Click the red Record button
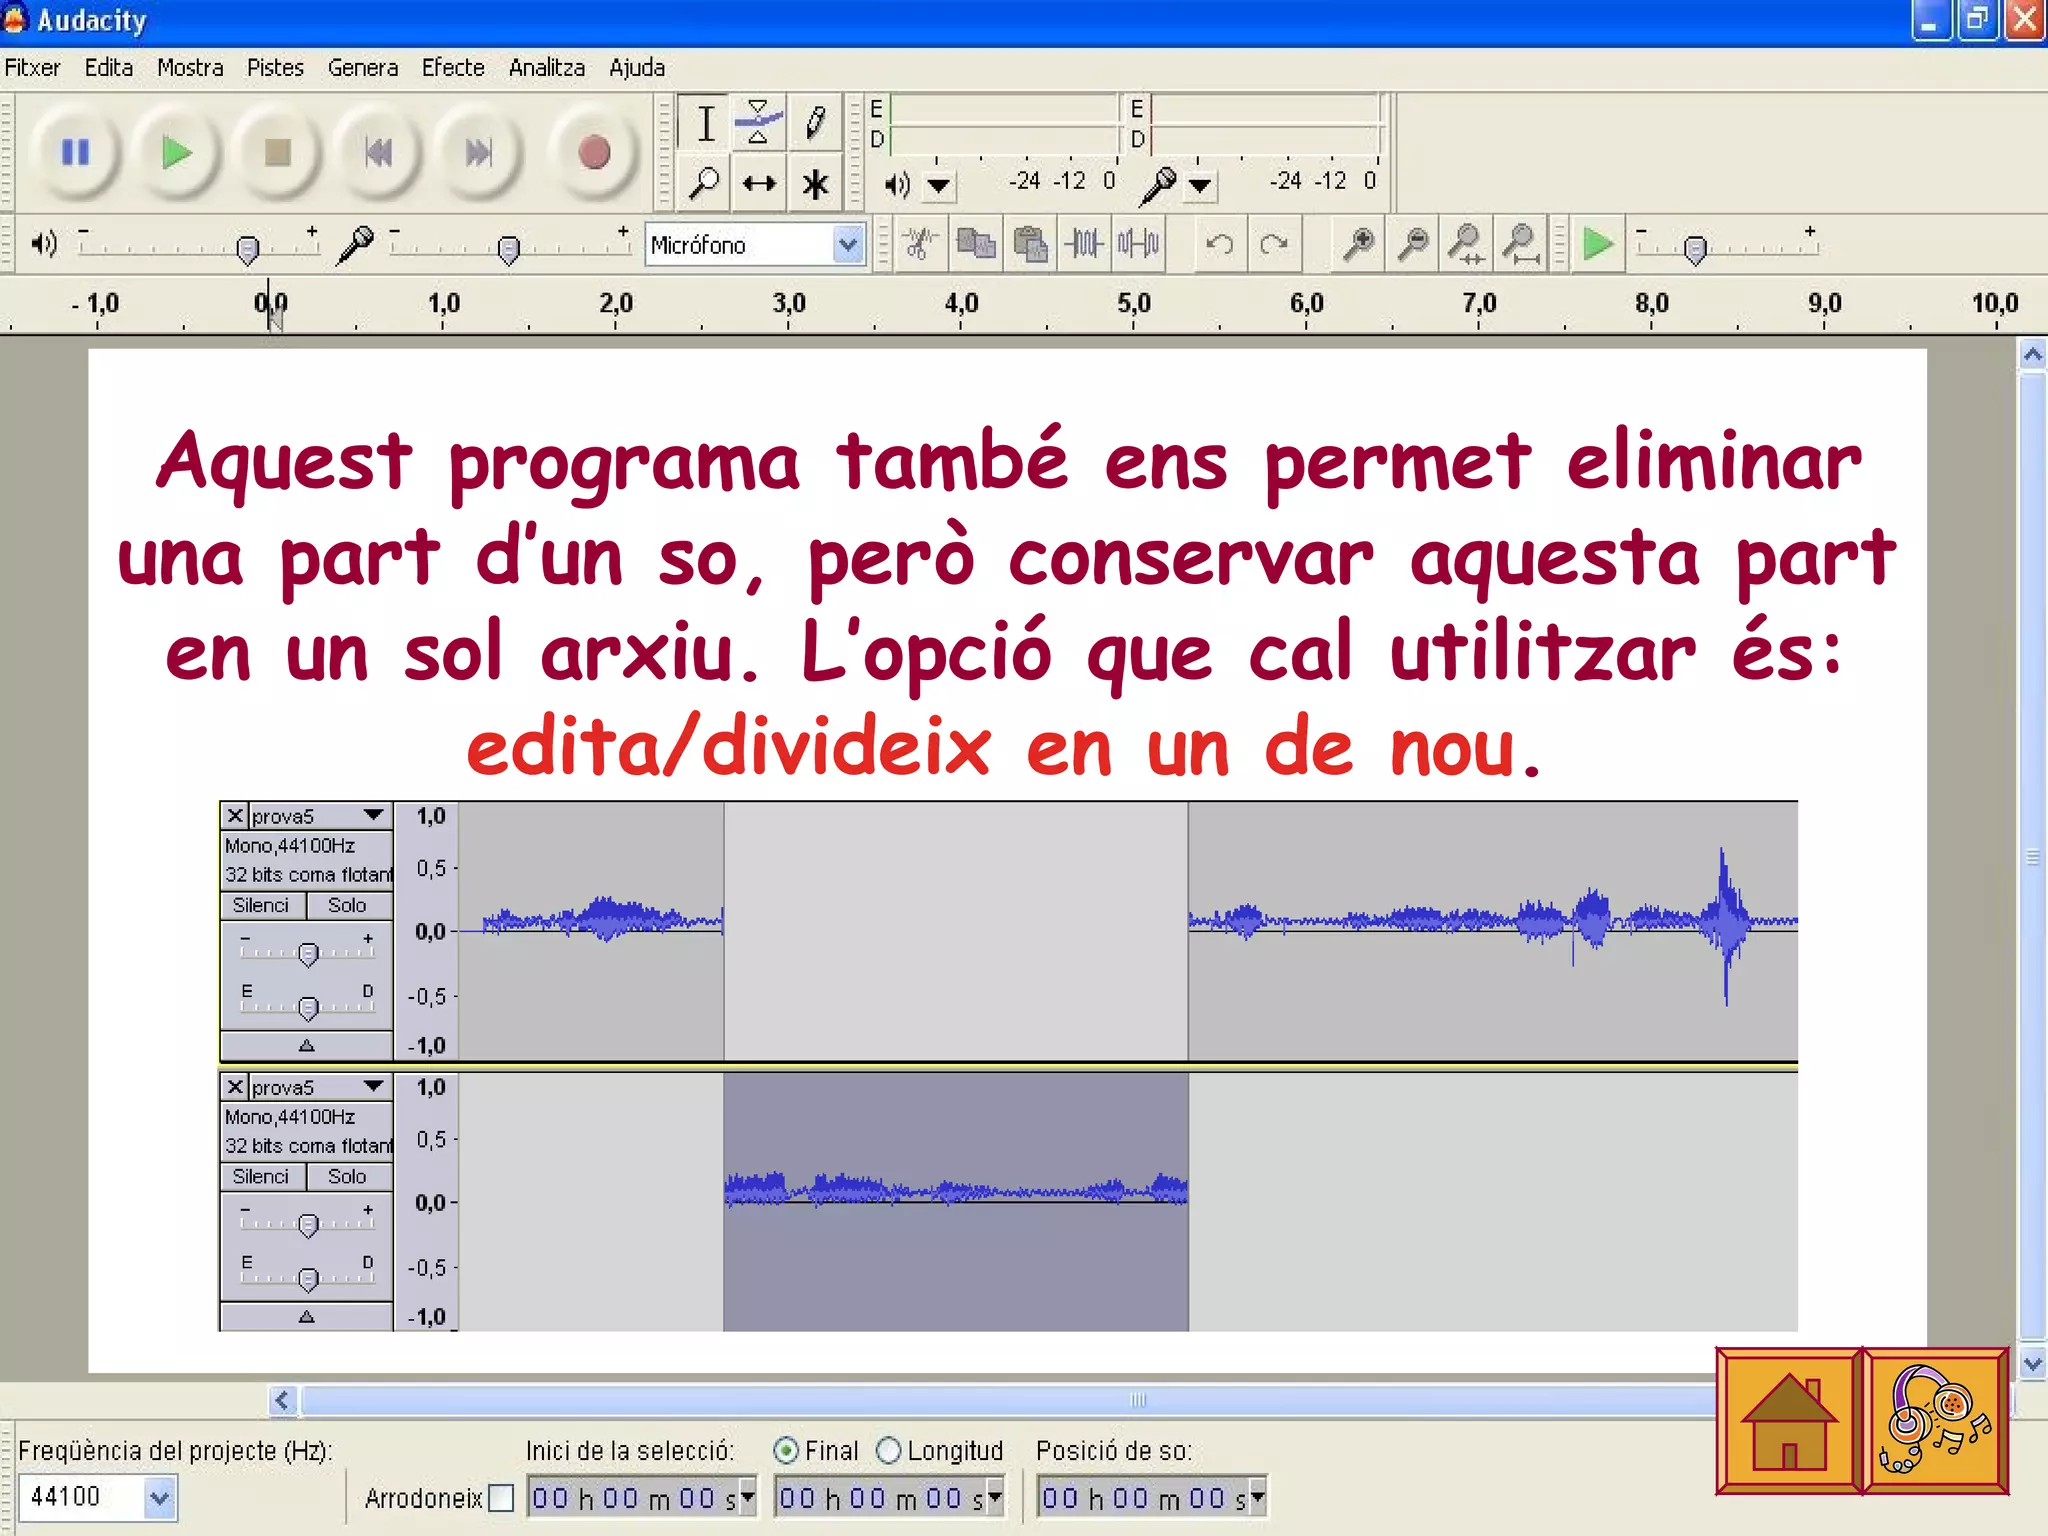Viewport: 2048px width, 1536px height. pyautogui.click(x=594, y=153)
